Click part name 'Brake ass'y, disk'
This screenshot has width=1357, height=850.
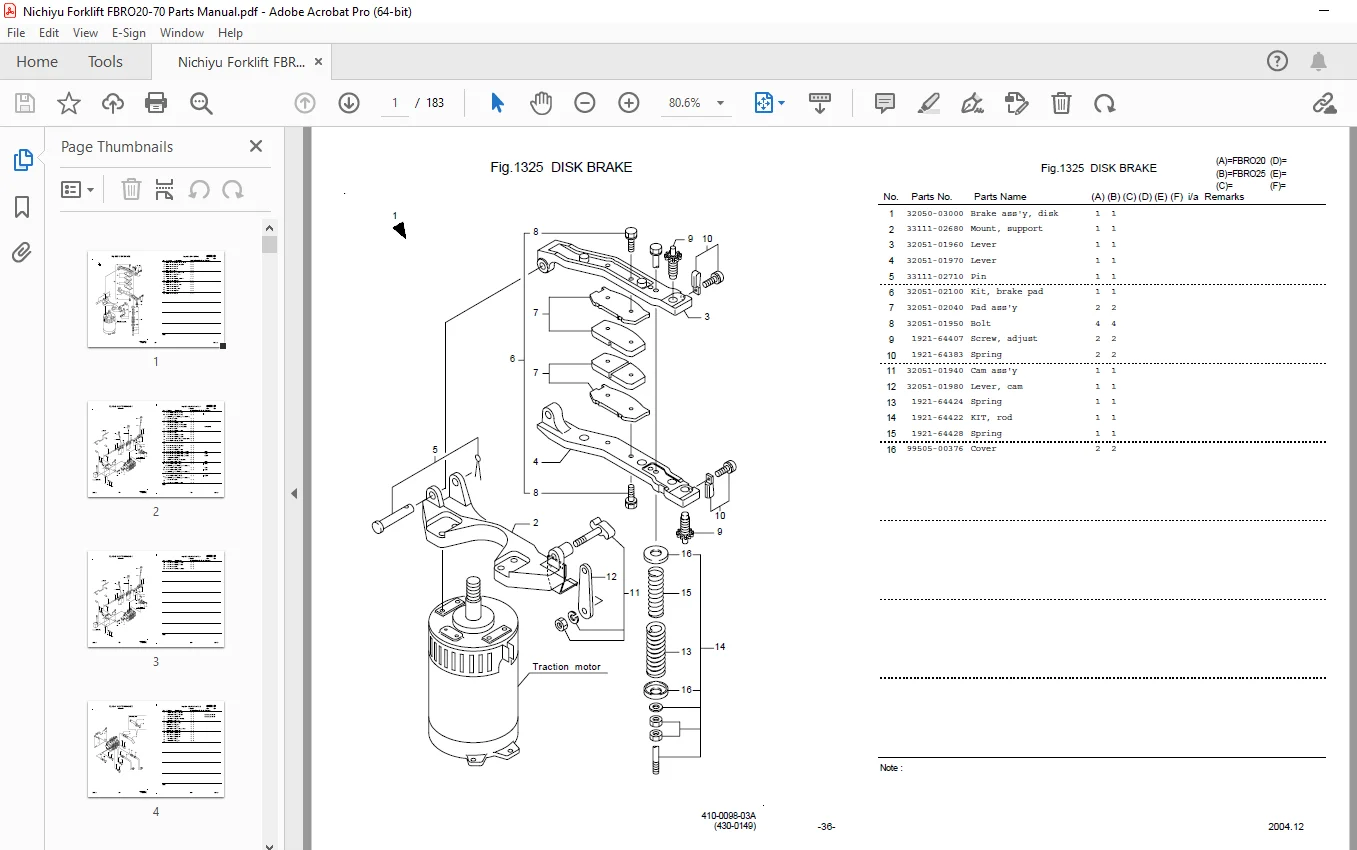1014,213
